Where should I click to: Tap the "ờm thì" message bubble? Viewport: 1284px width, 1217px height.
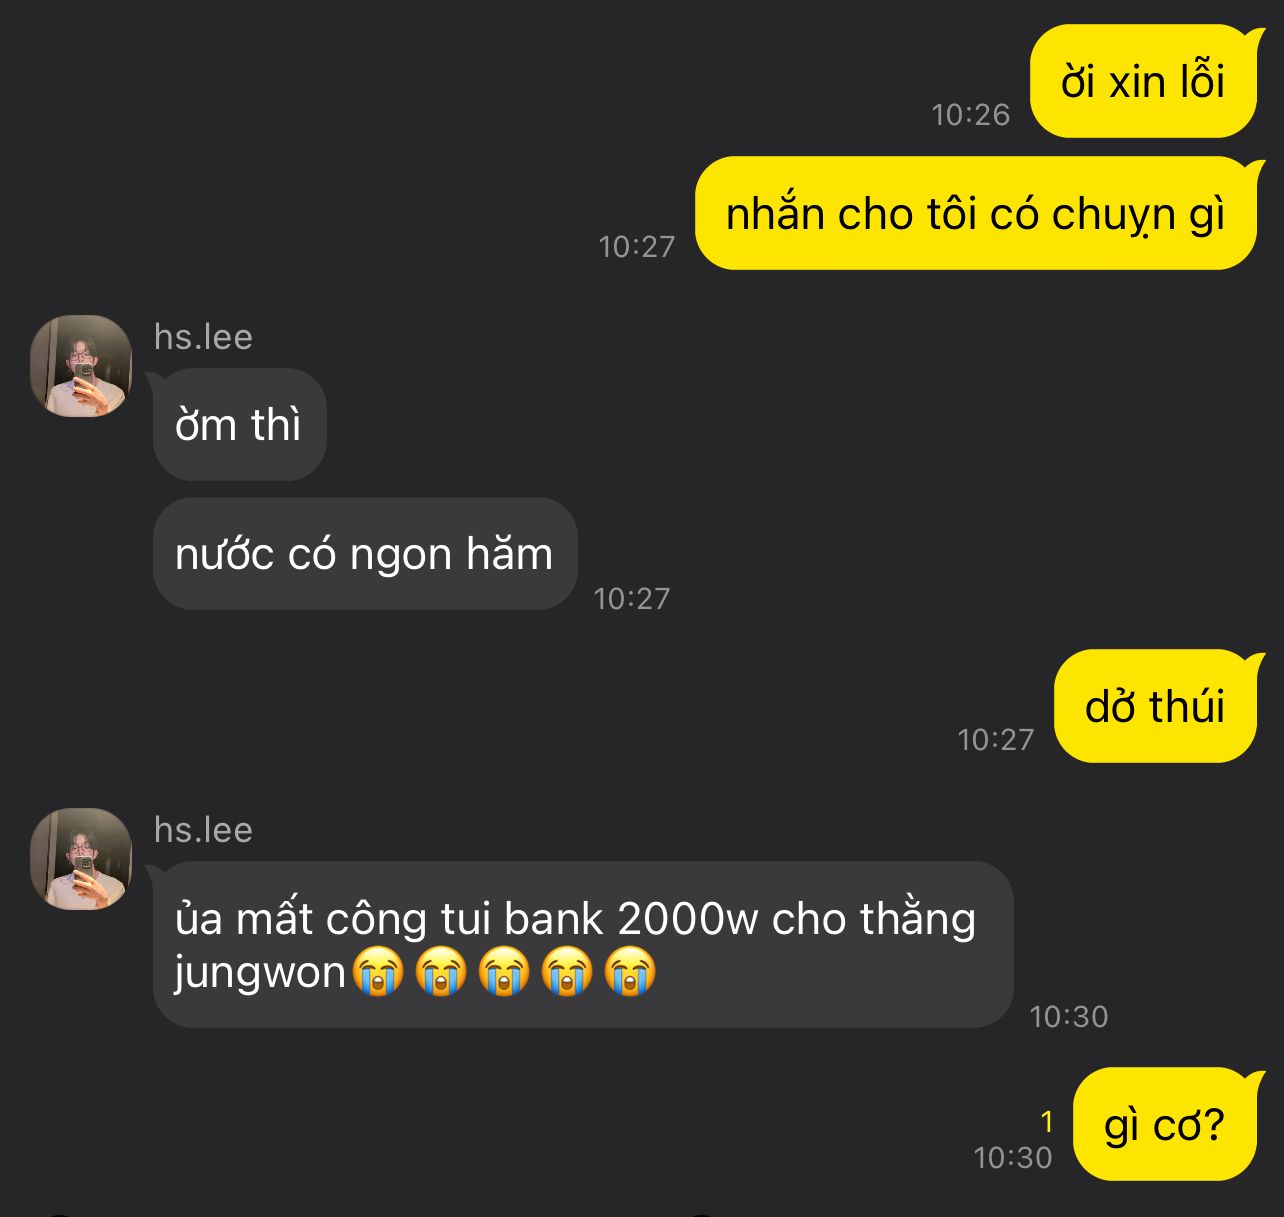coord(238,425)
